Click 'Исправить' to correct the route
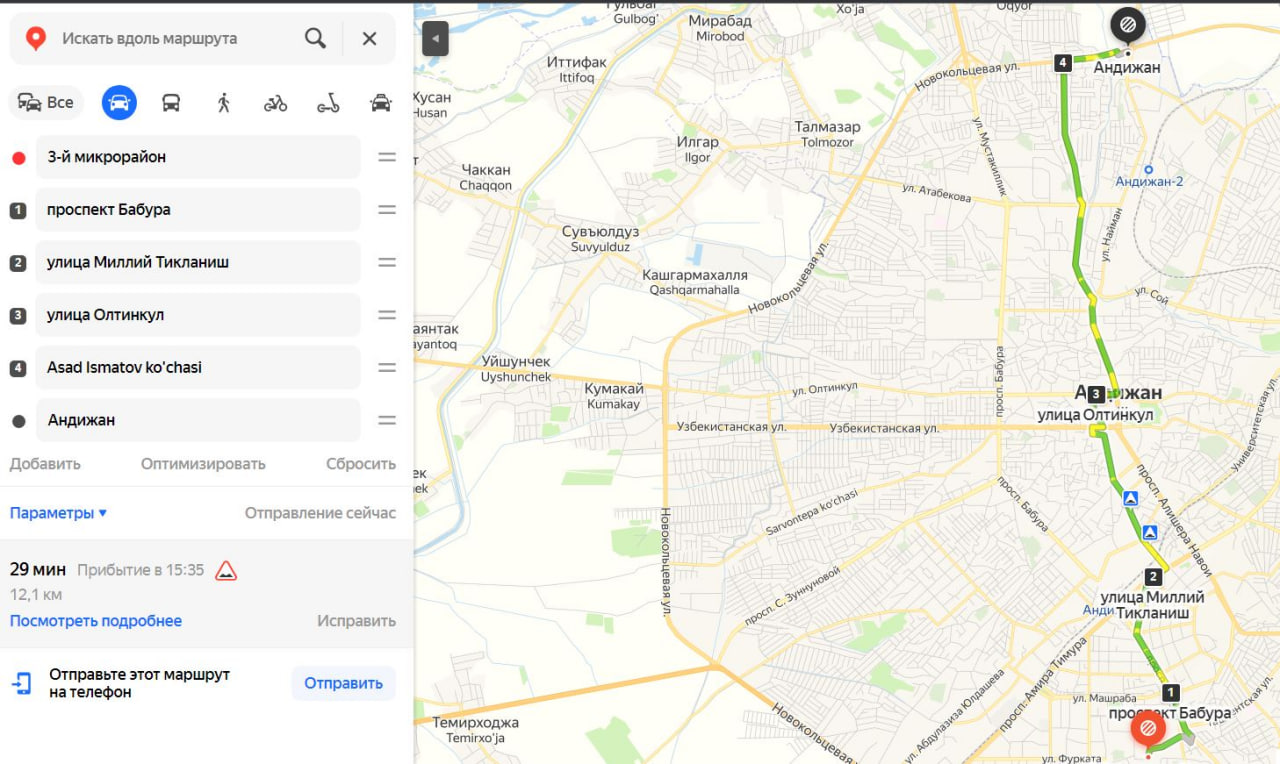 (x=357, y=621)
